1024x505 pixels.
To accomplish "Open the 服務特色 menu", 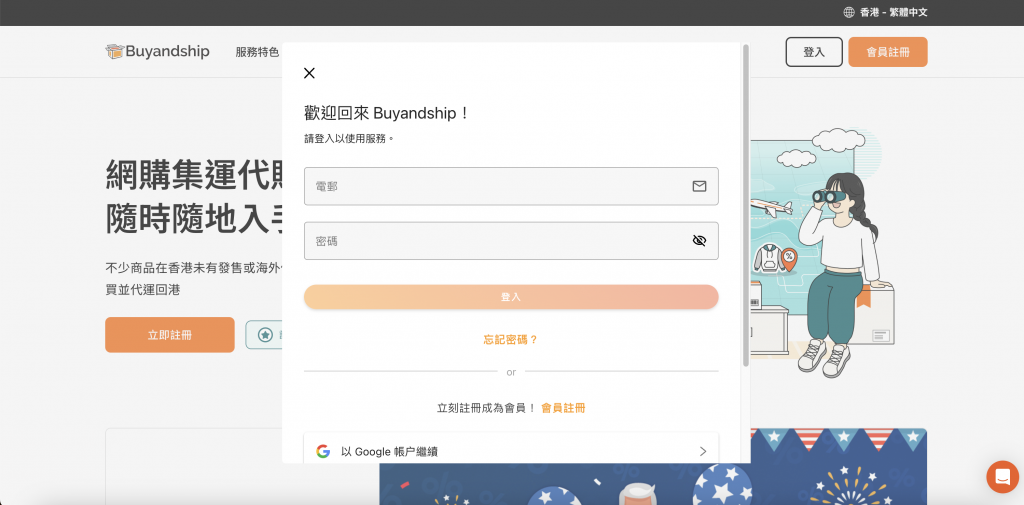I will coord(257,52).
